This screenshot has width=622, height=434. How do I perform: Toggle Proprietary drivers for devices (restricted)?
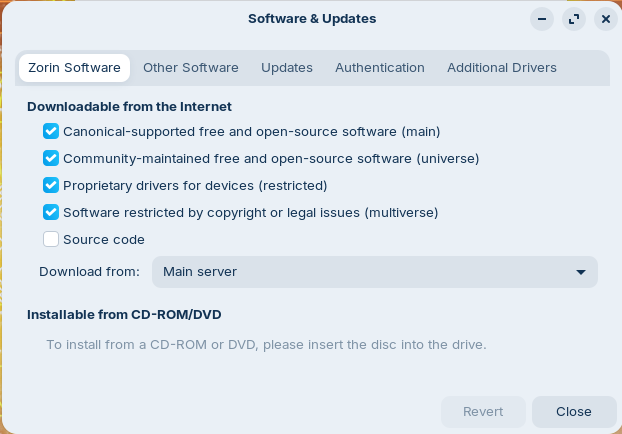click(x=51, y=185)
